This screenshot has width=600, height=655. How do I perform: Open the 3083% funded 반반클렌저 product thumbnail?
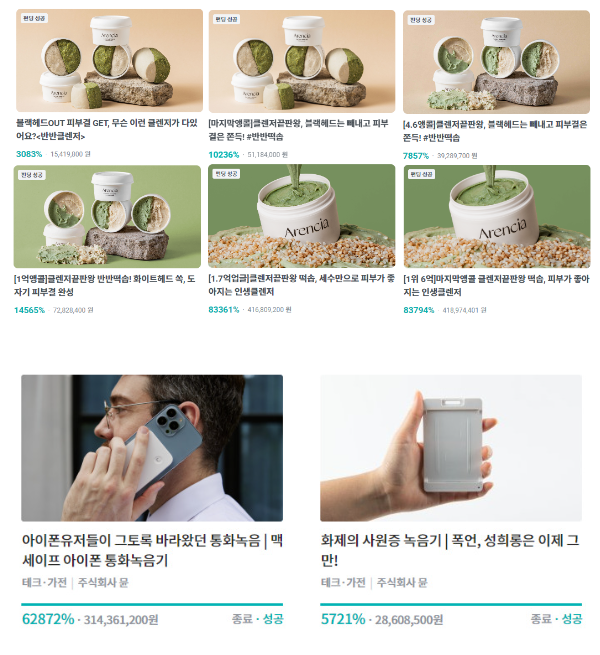click(x=109, y=61)
